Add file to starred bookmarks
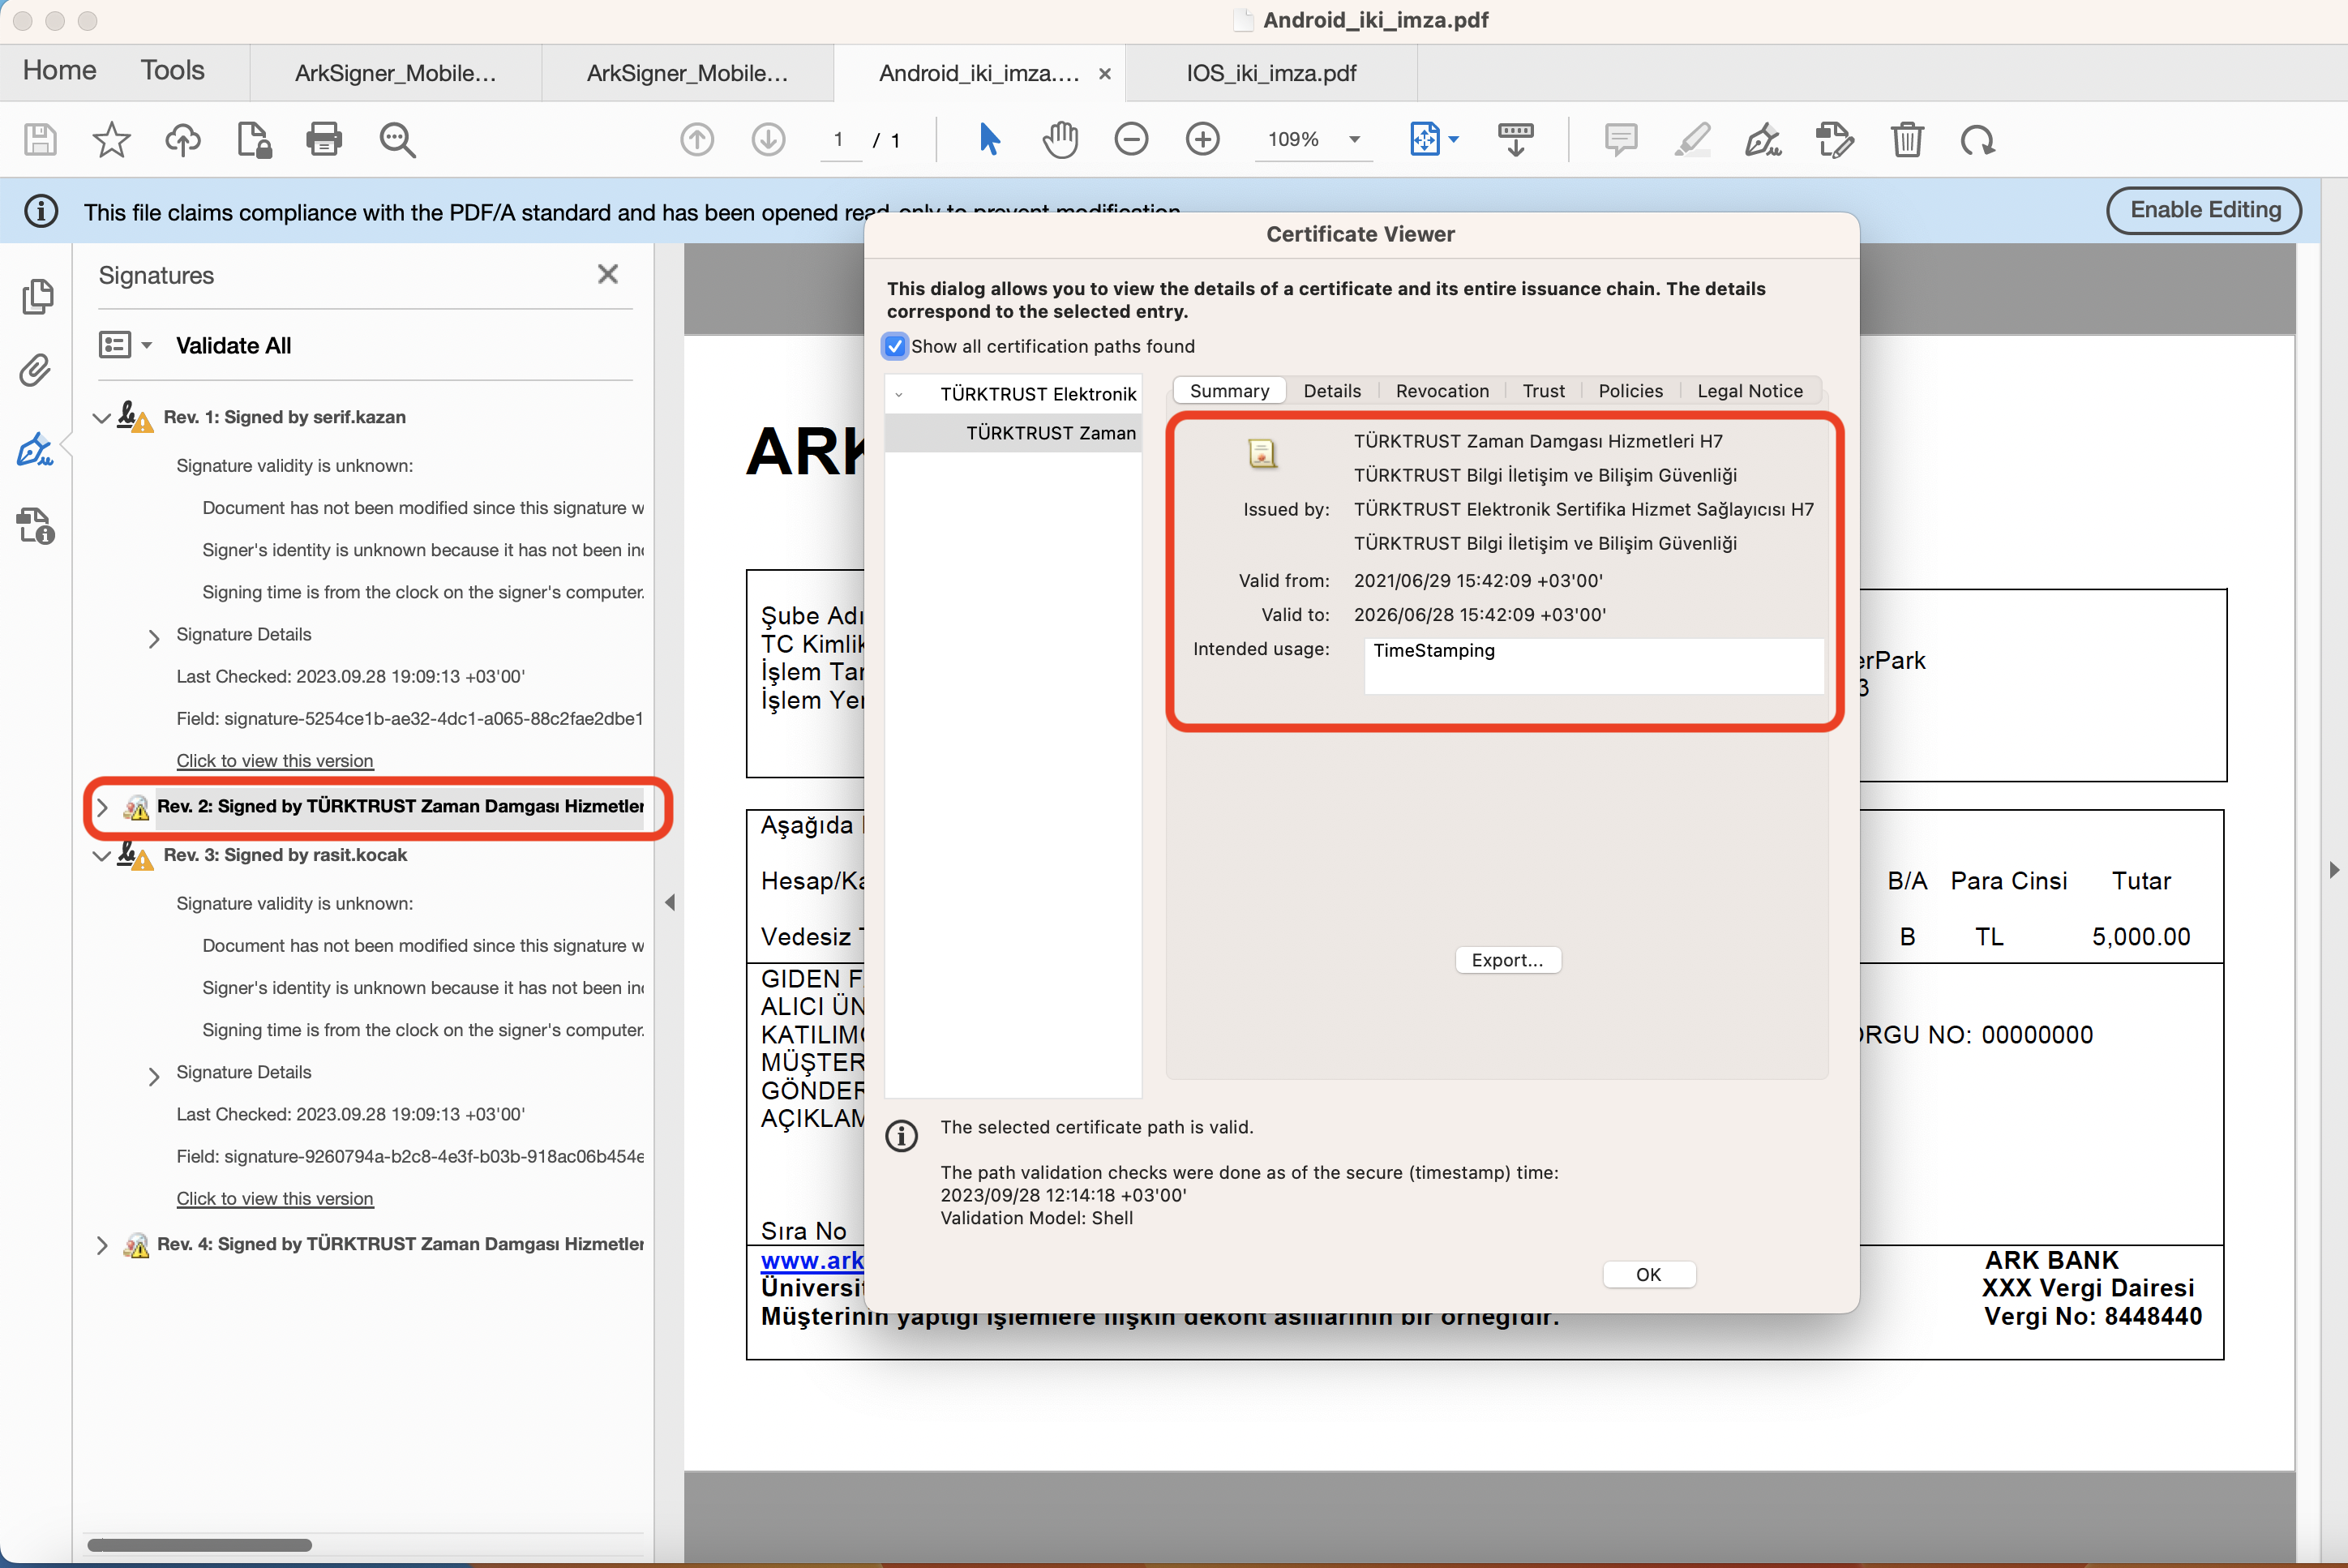This screenshot has height=1568, width=2348. (111, 139)
